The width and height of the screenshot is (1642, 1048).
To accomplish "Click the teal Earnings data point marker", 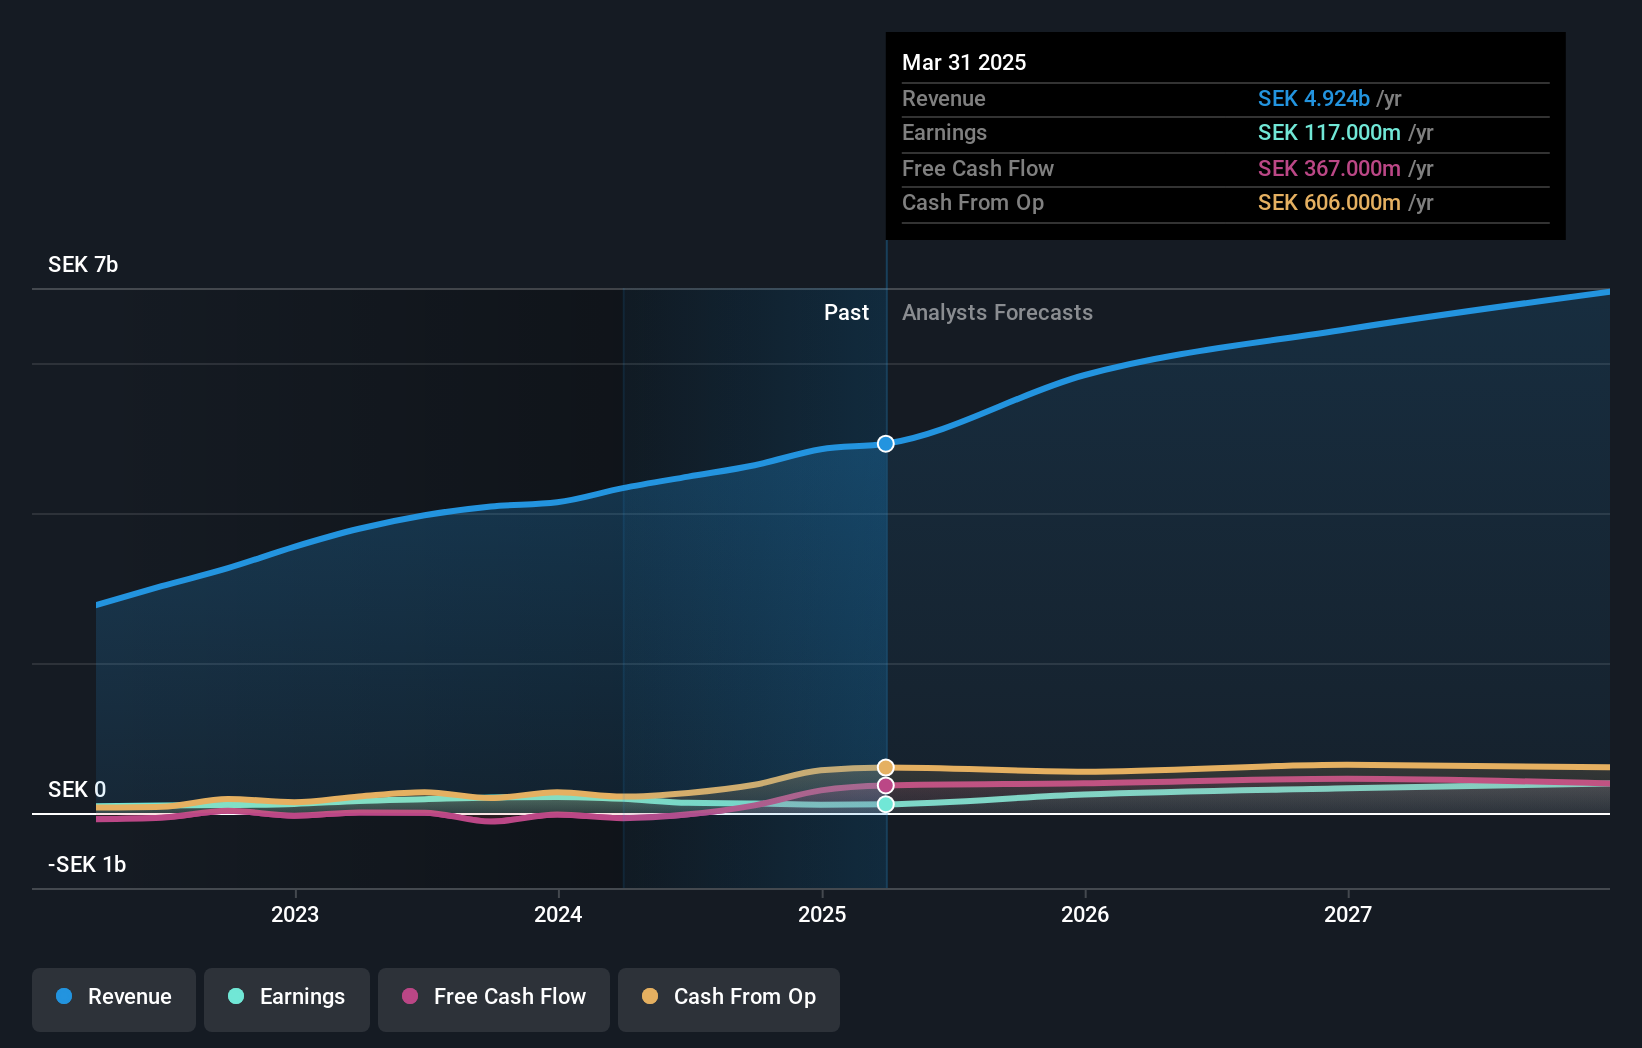I will tap(886, 804).
